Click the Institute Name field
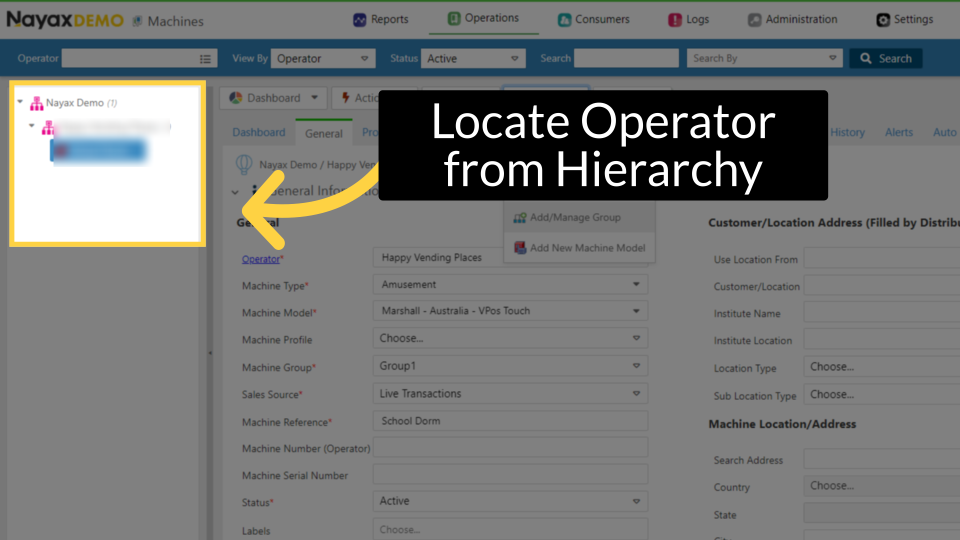960x540 pixels. click(882, 313)
